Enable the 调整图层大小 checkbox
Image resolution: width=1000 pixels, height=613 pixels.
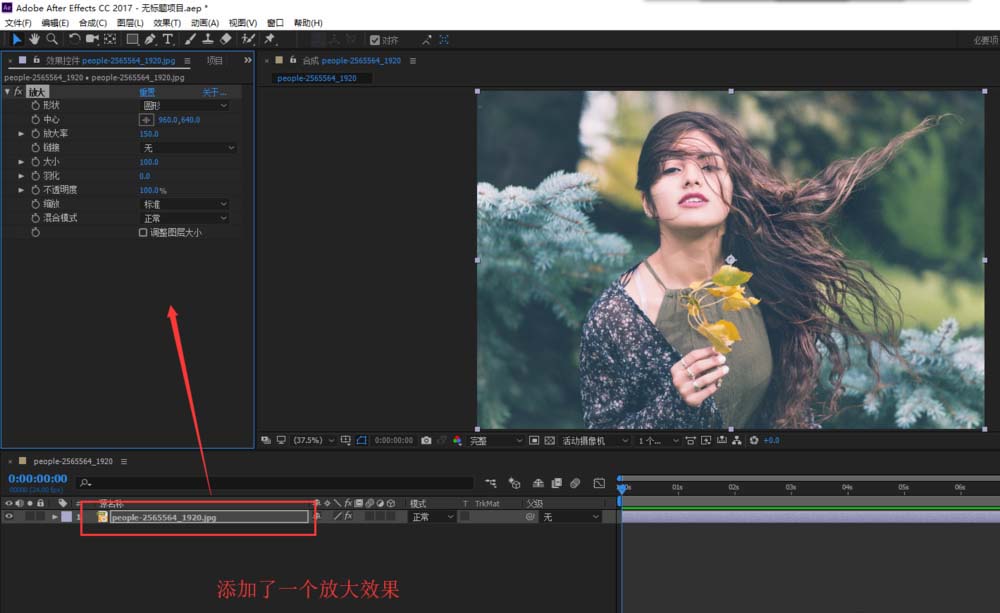coord(143,232)
